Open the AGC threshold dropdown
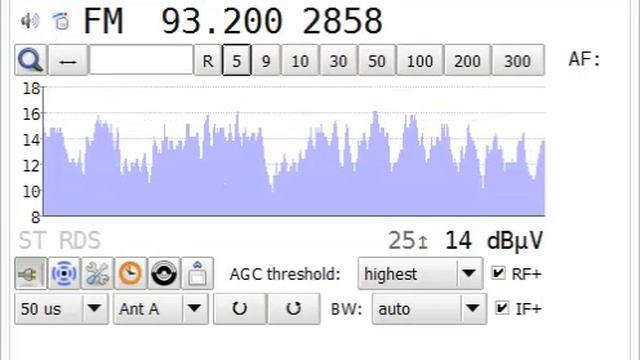Image resolution: width=640 pixels, height=360 pixels. point(420,273)
